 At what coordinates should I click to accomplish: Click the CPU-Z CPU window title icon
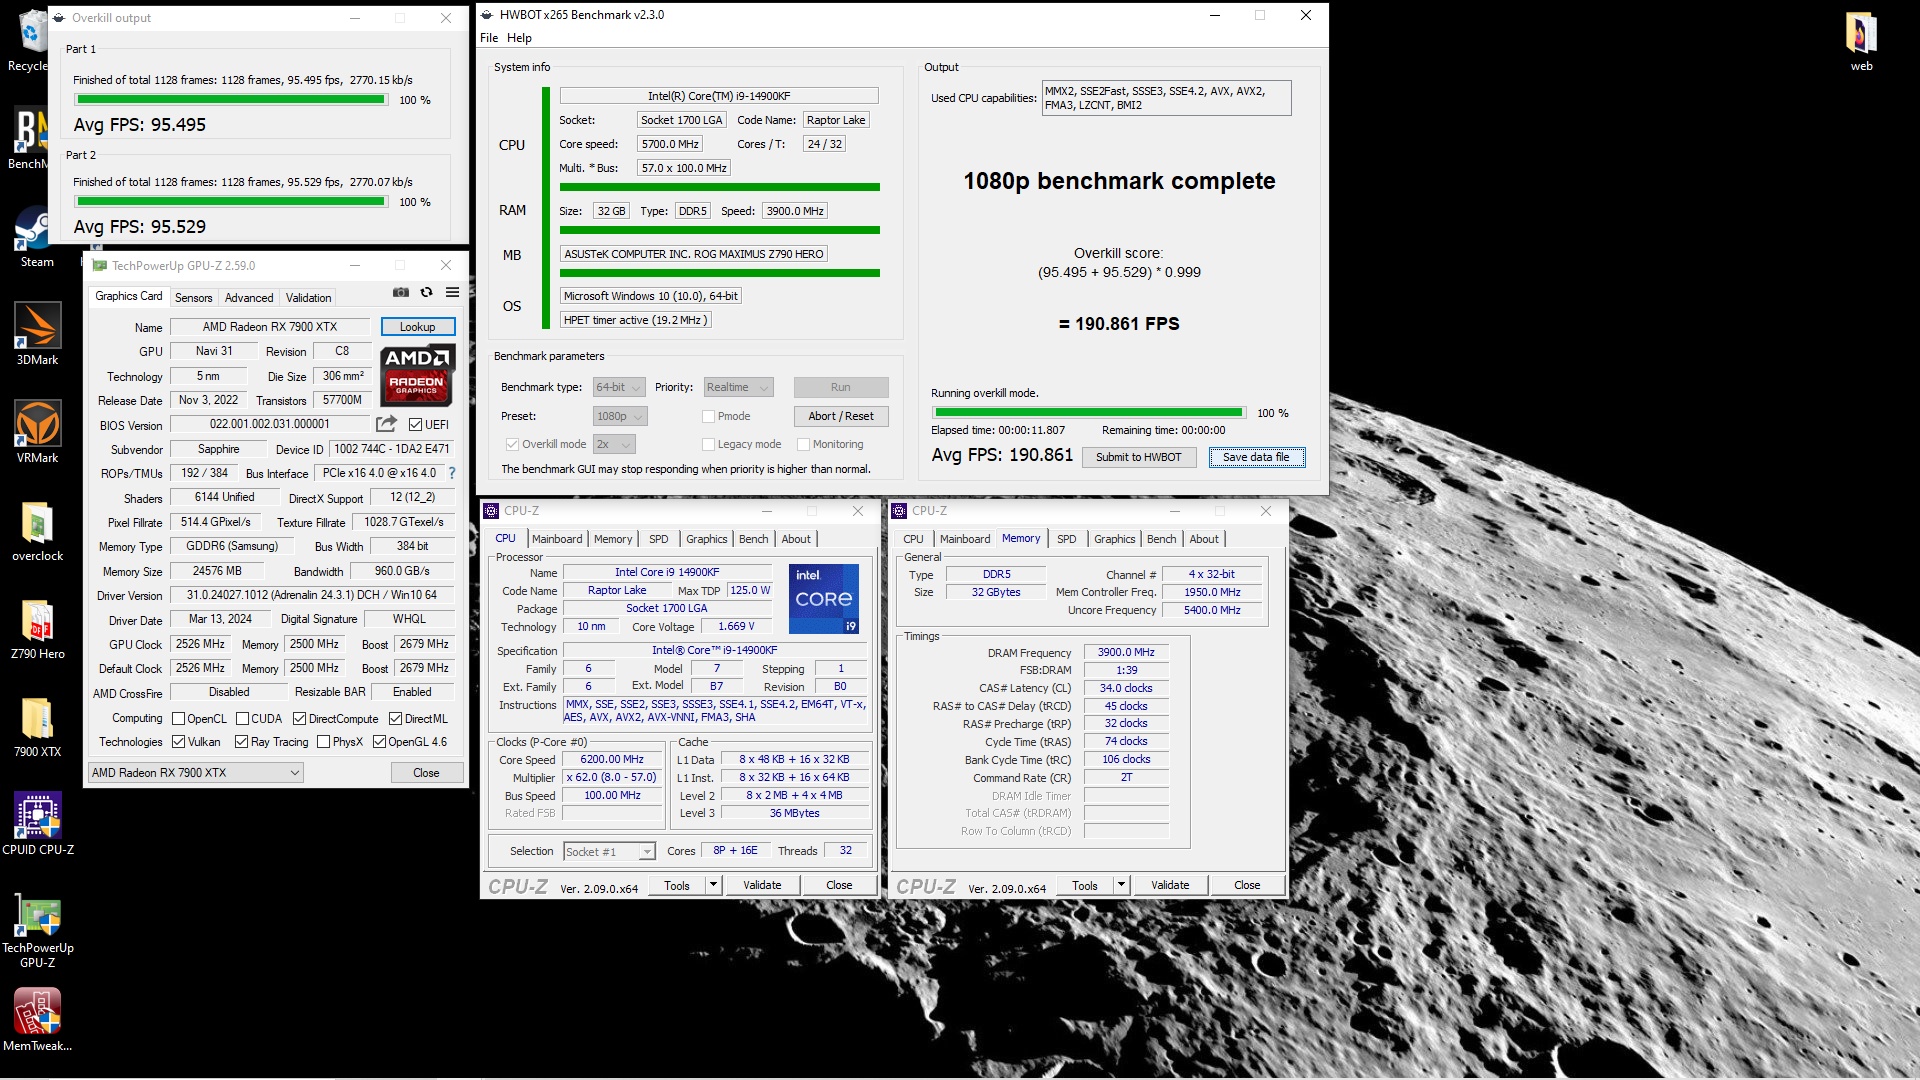click(x=491, y=511)
